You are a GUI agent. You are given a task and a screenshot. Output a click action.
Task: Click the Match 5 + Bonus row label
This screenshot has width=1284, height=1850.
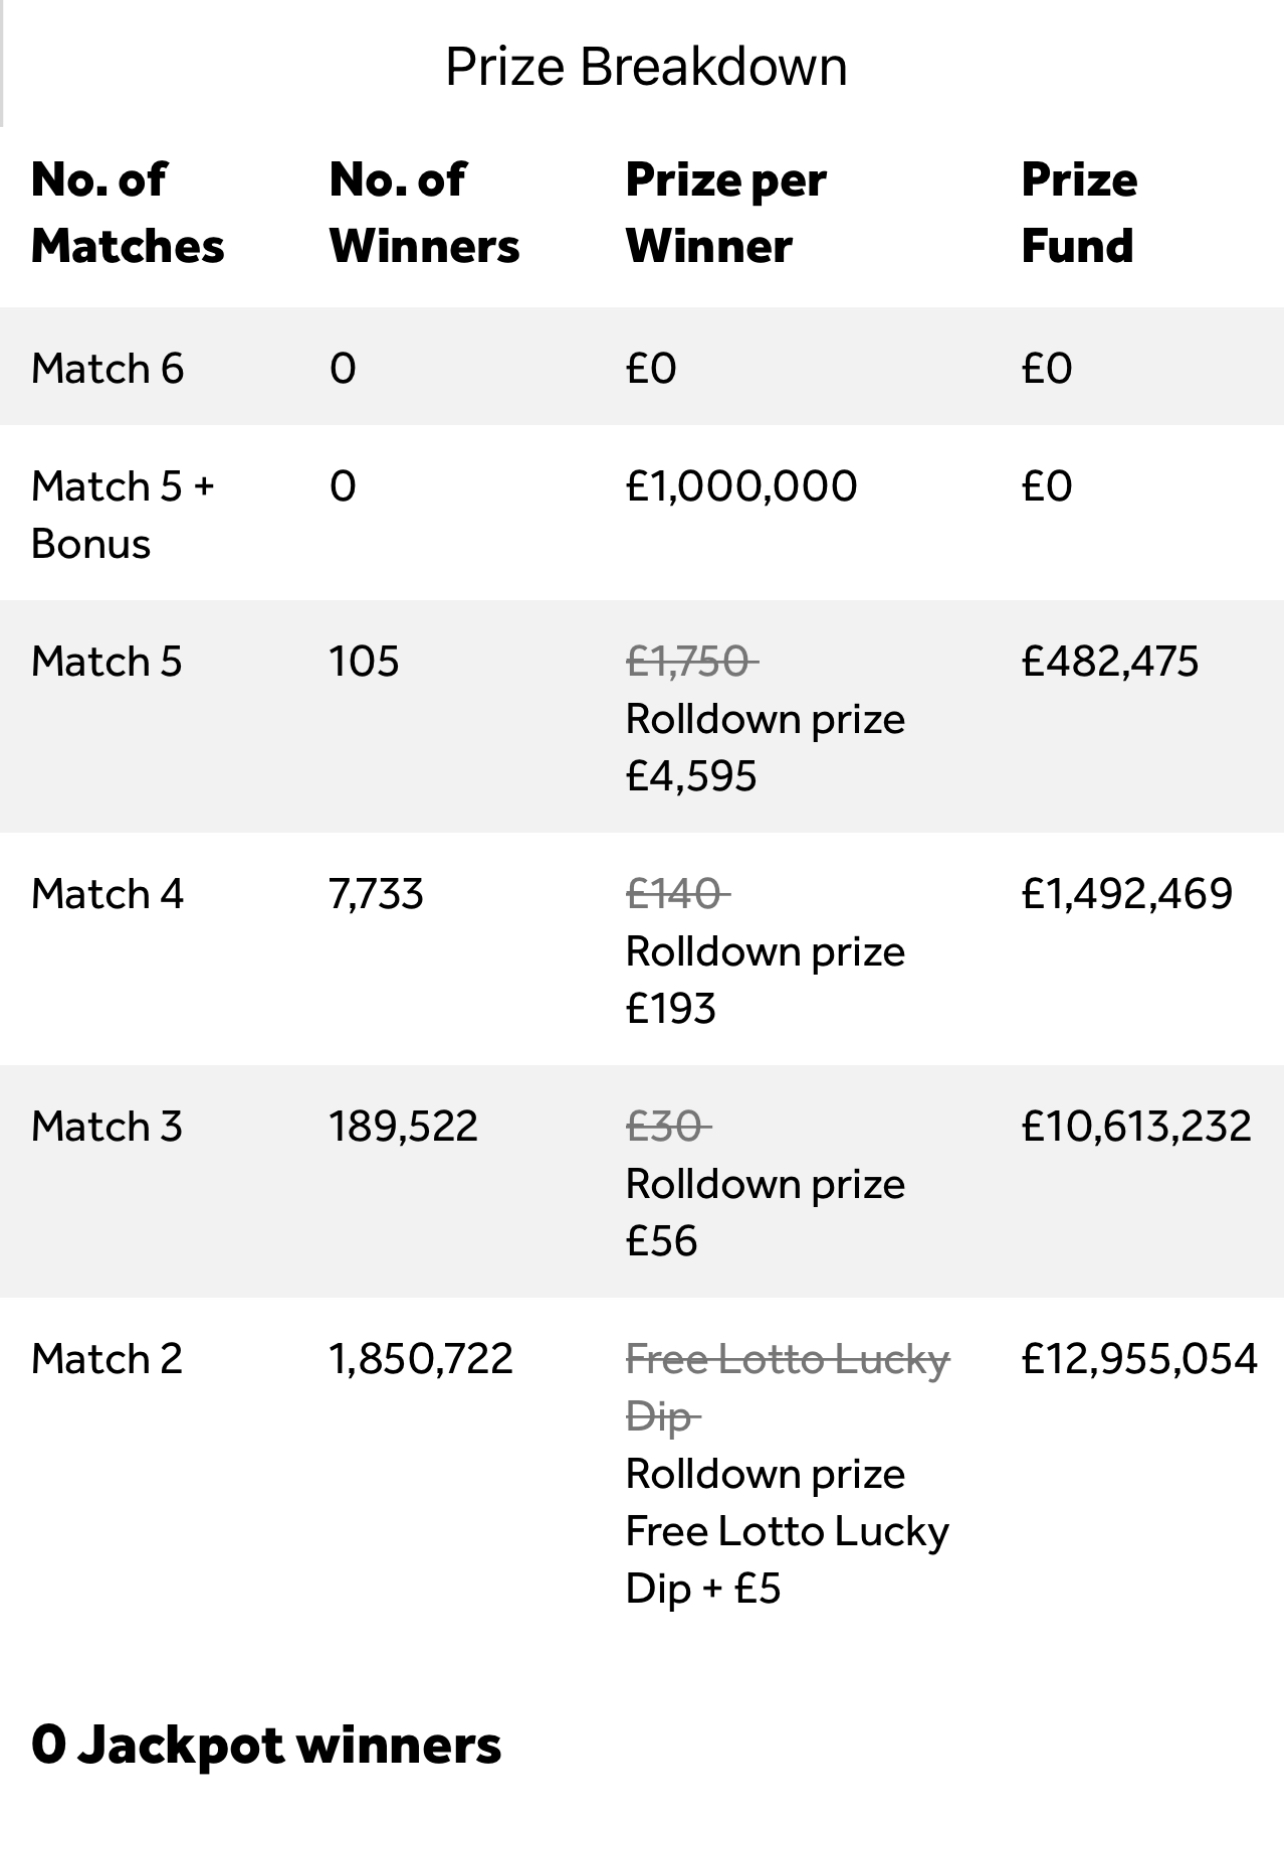point(122,514)
